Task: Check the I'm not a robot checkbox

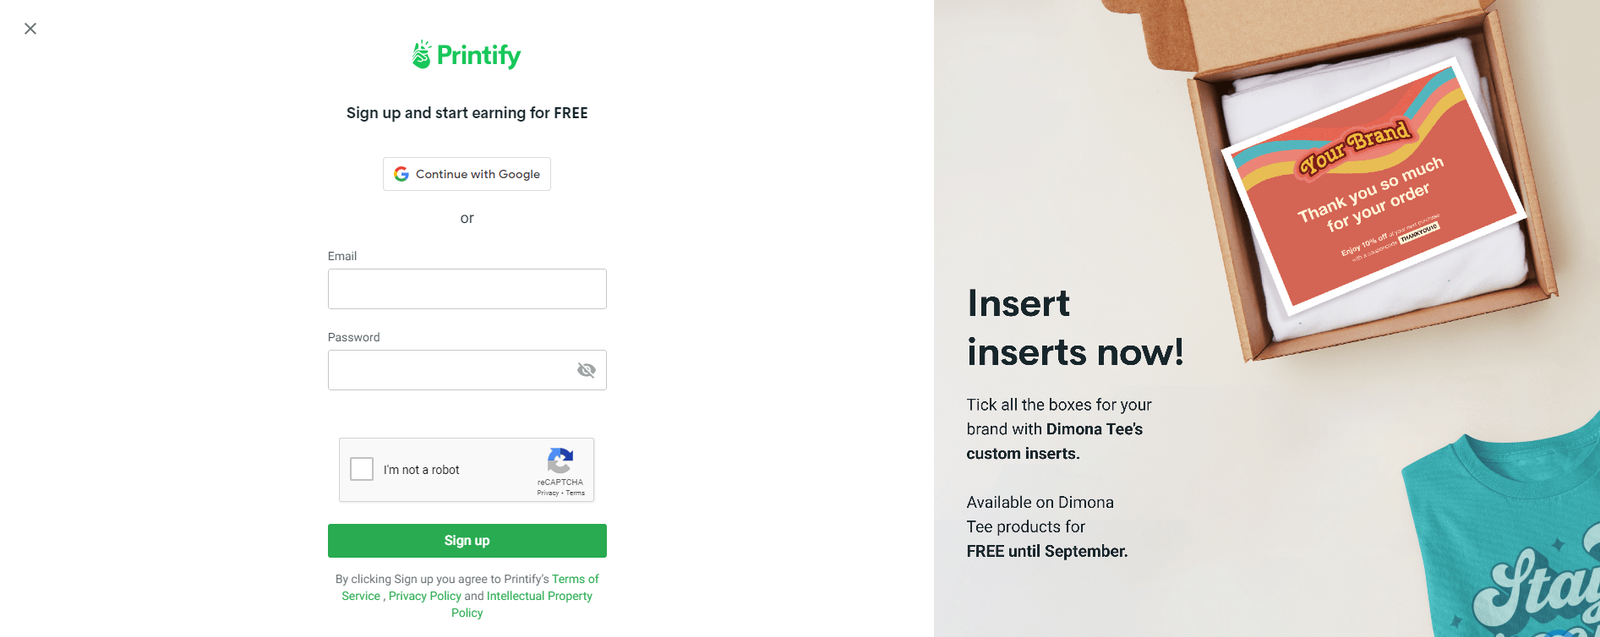Action: tap(361, 469)
